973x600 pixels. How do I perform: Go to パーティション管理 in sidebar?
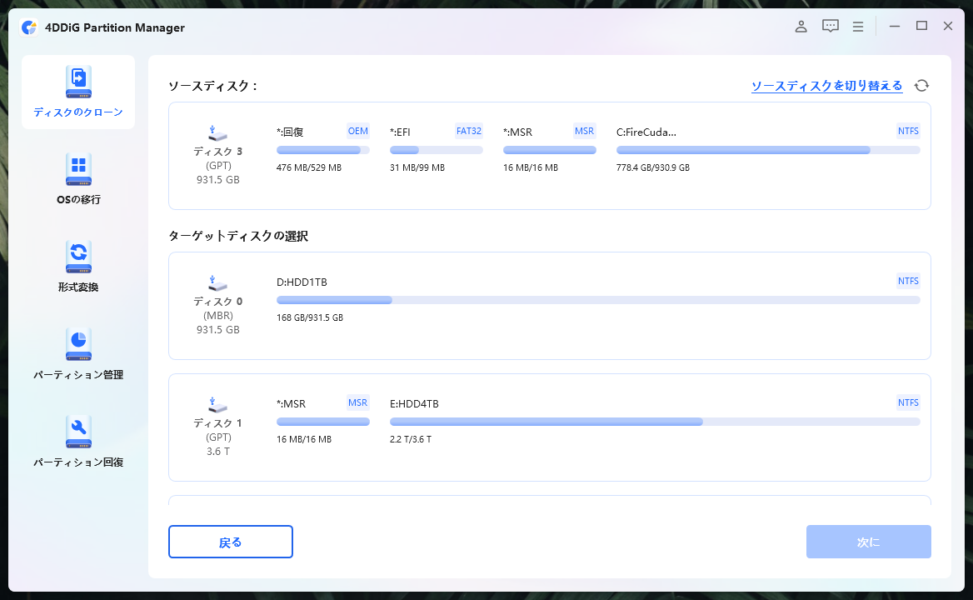click(78, 354)
